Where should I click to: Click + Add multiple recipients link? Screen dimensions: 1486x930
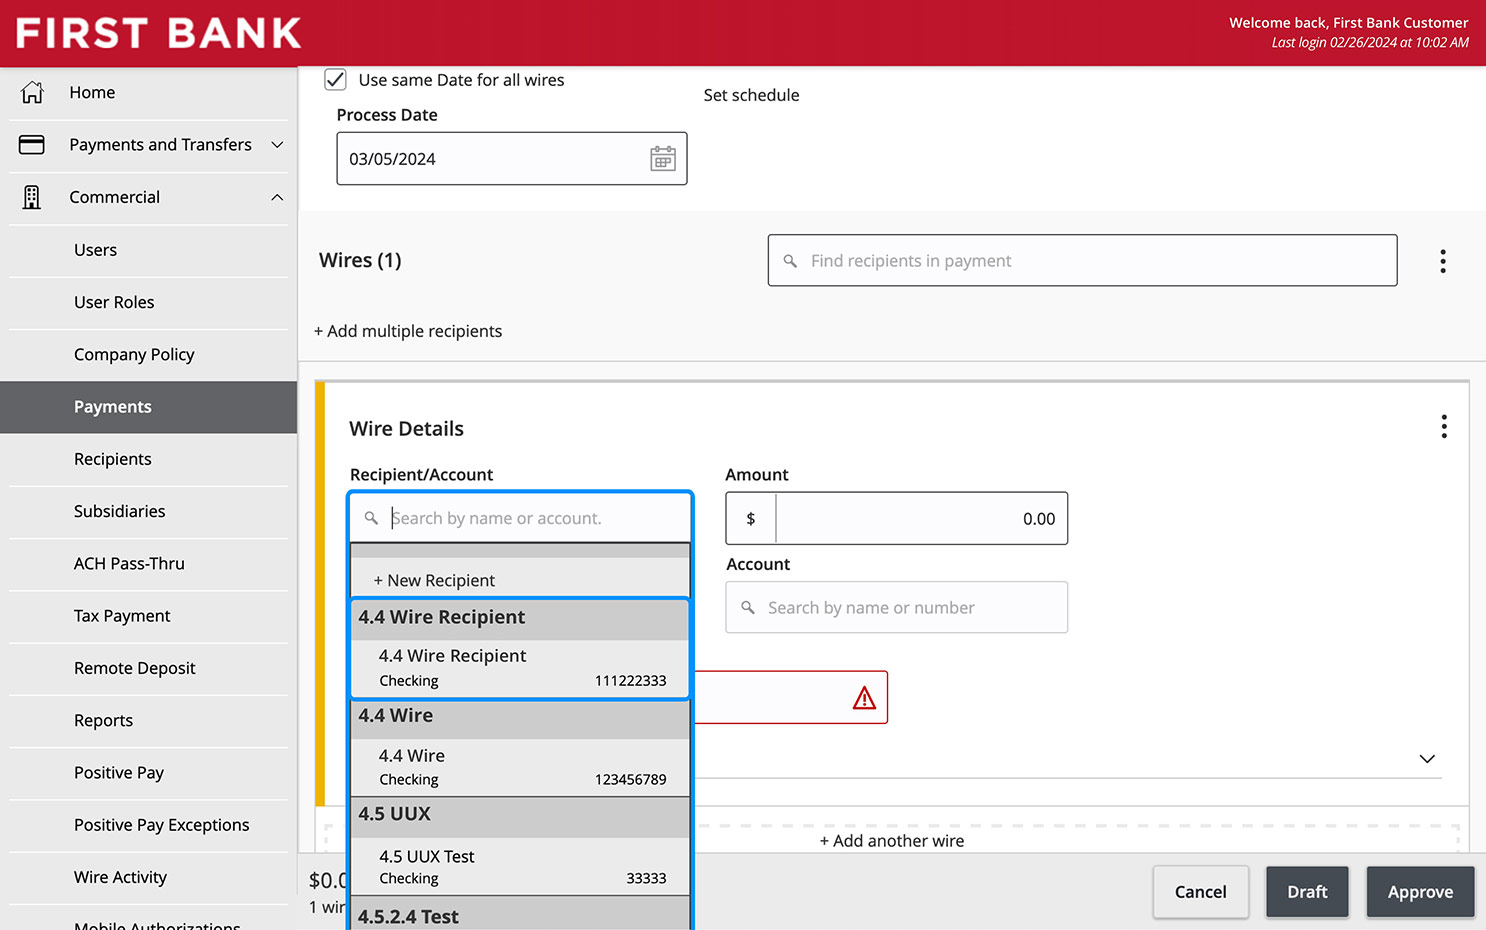408,331
